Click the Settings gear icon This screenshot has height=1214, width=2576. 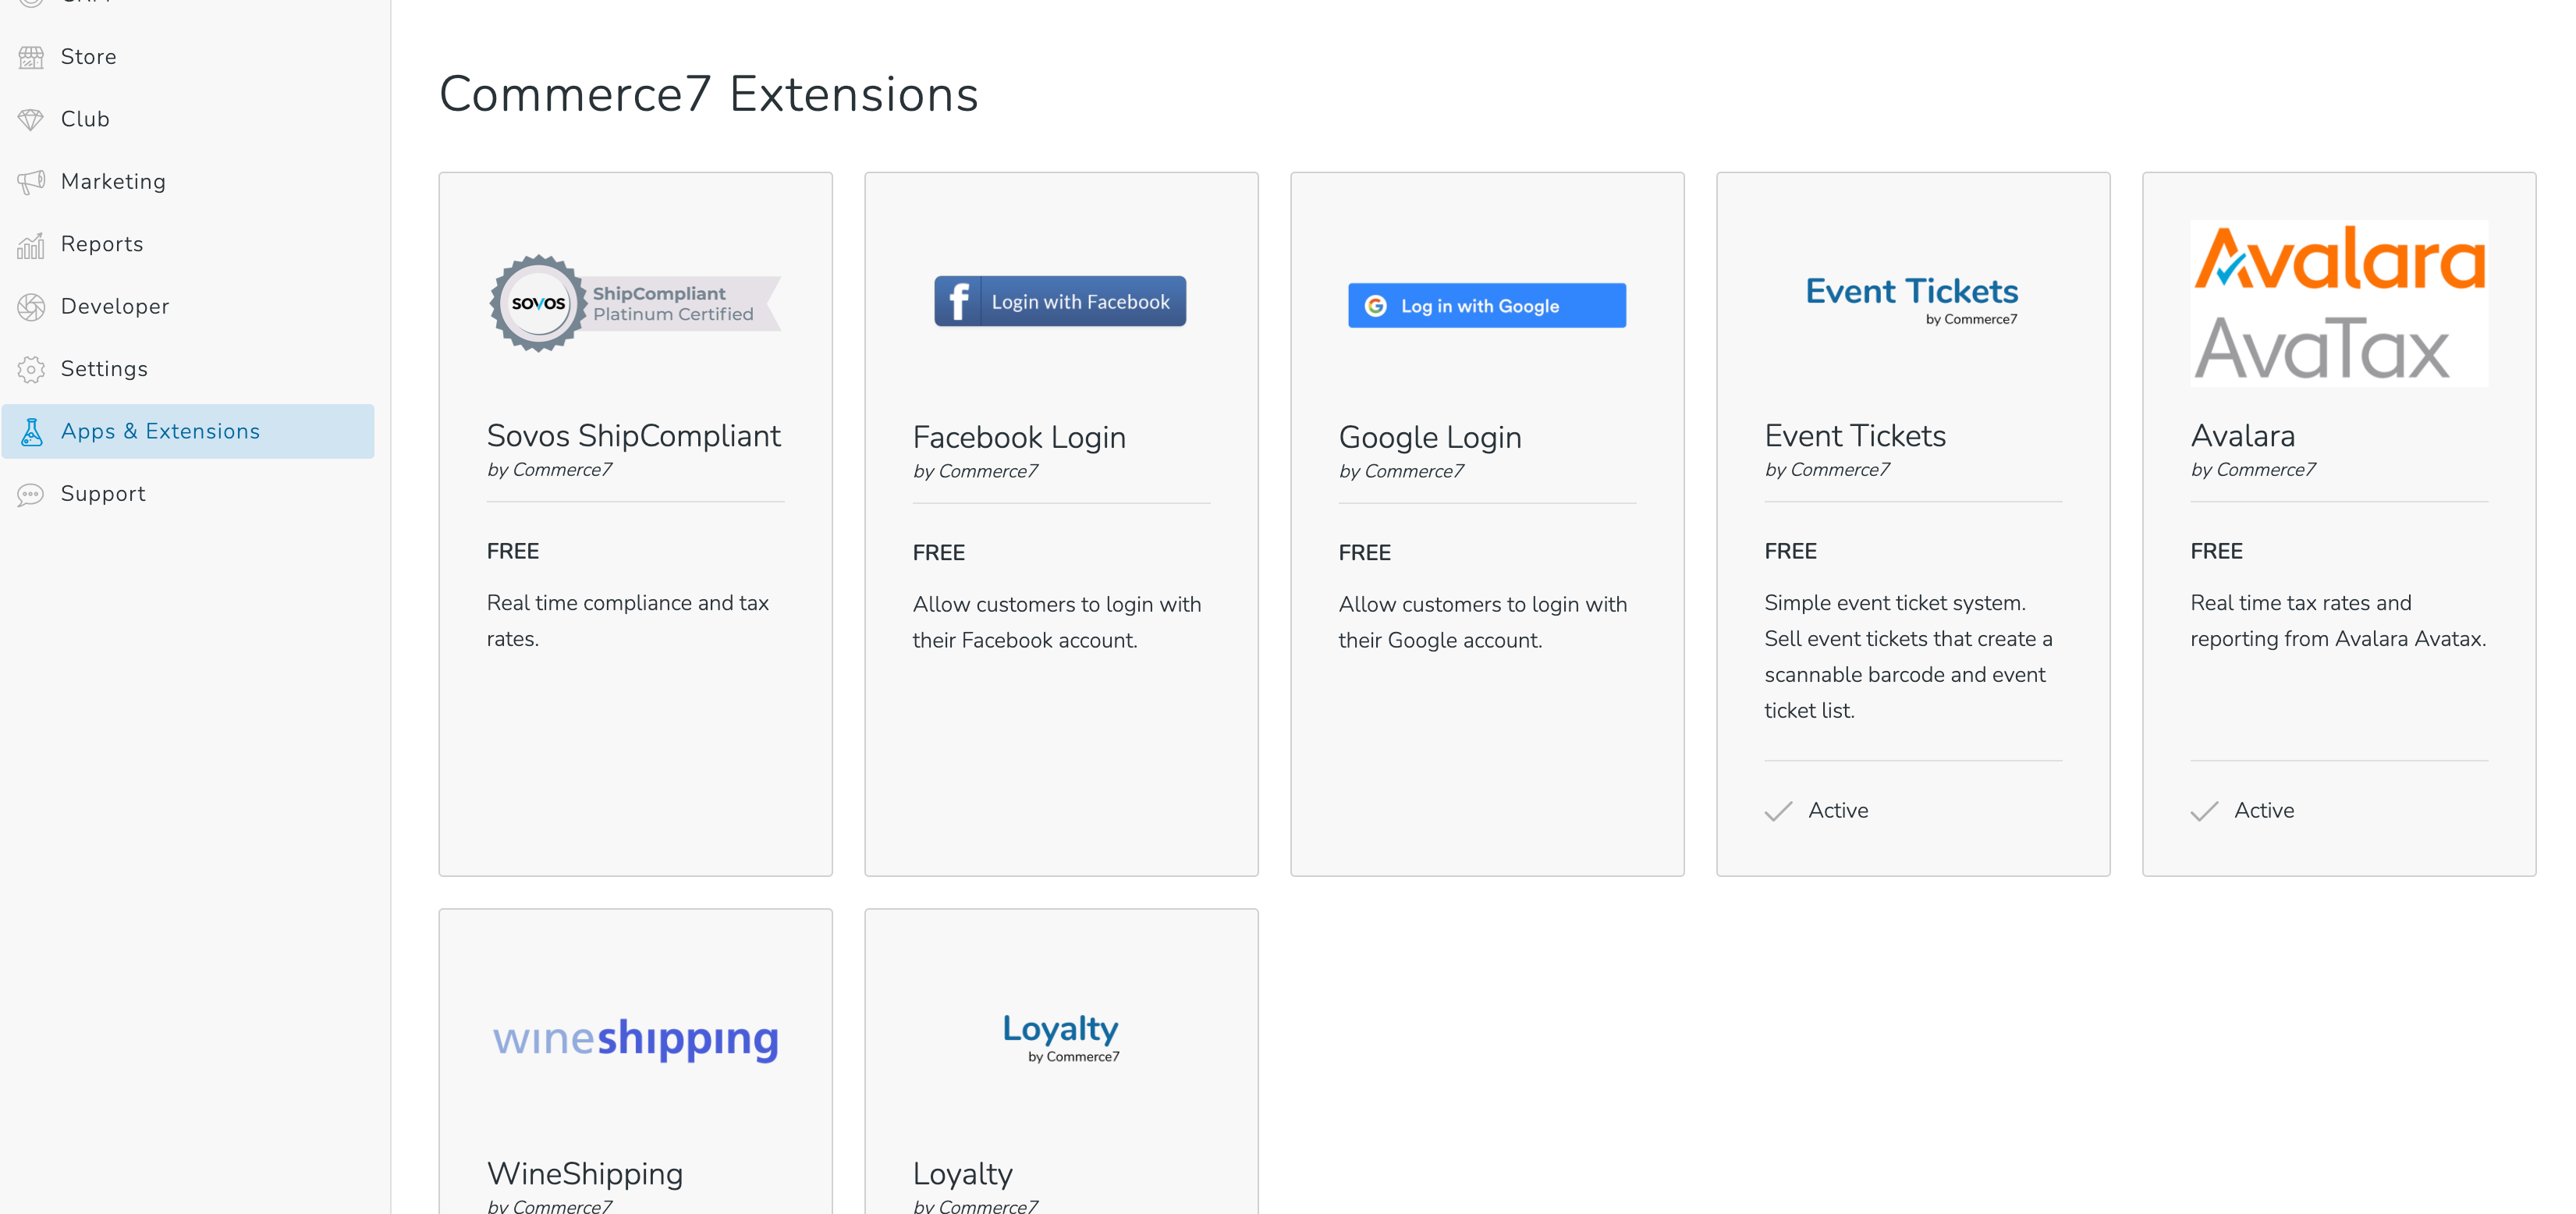point(31,369)
